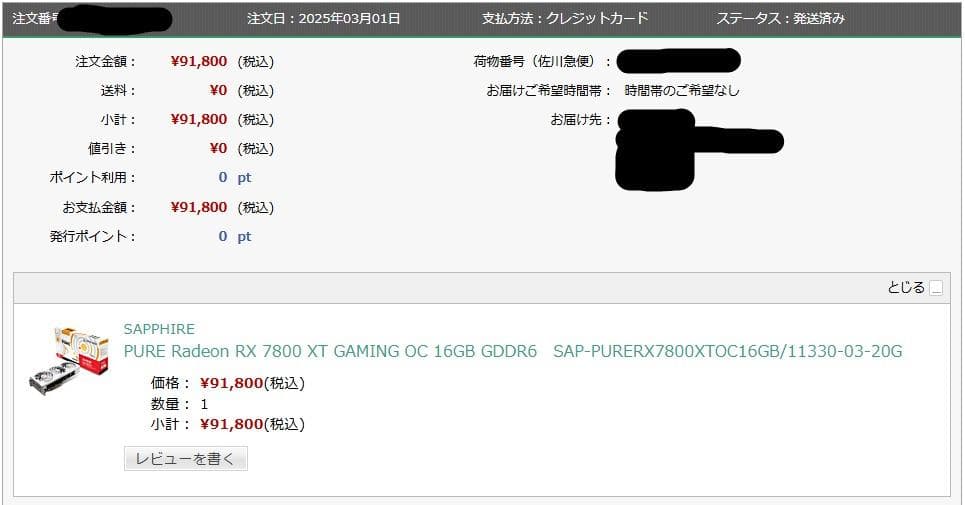Click the お支払金額 ¥91,800 value

(x=199, y=207)
